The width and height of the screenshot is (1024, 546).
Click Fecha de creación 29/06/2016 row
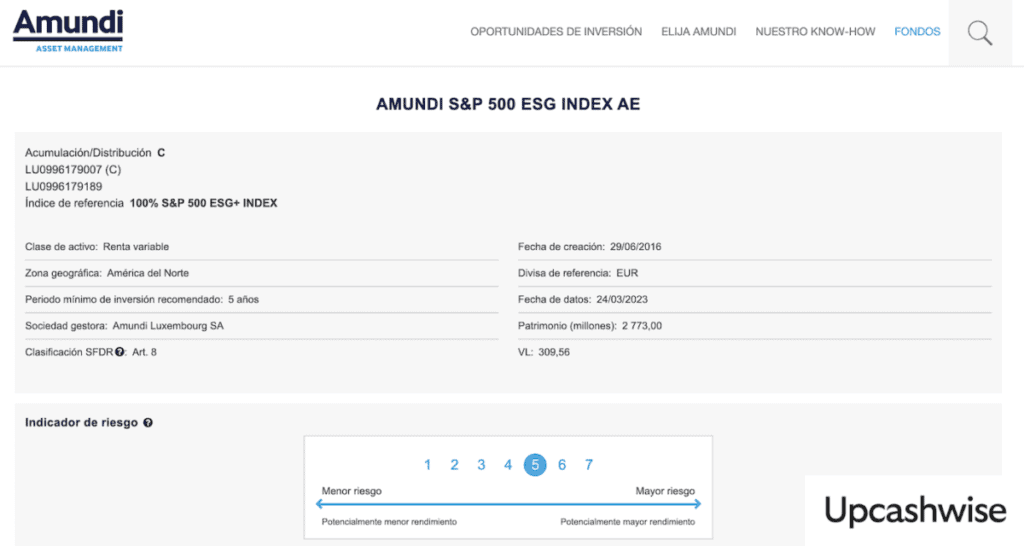click(755, 247)
